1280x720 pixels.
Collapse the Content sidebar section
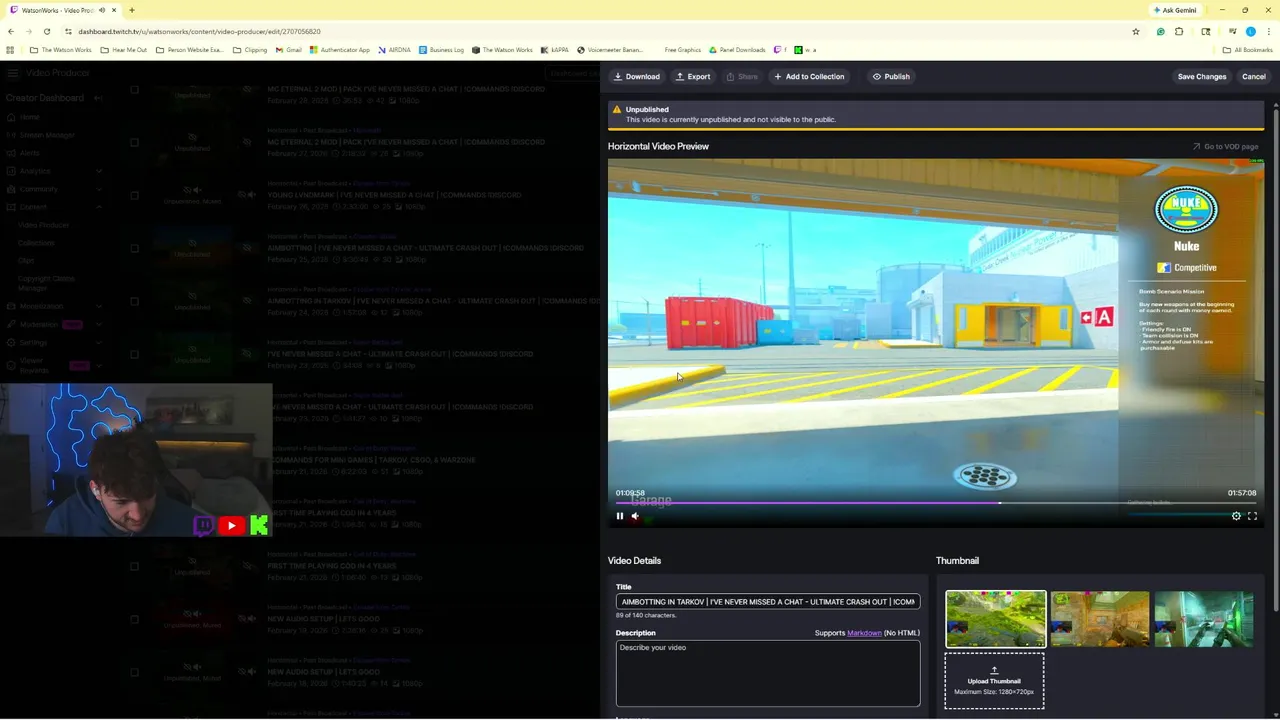click(98, 207)
